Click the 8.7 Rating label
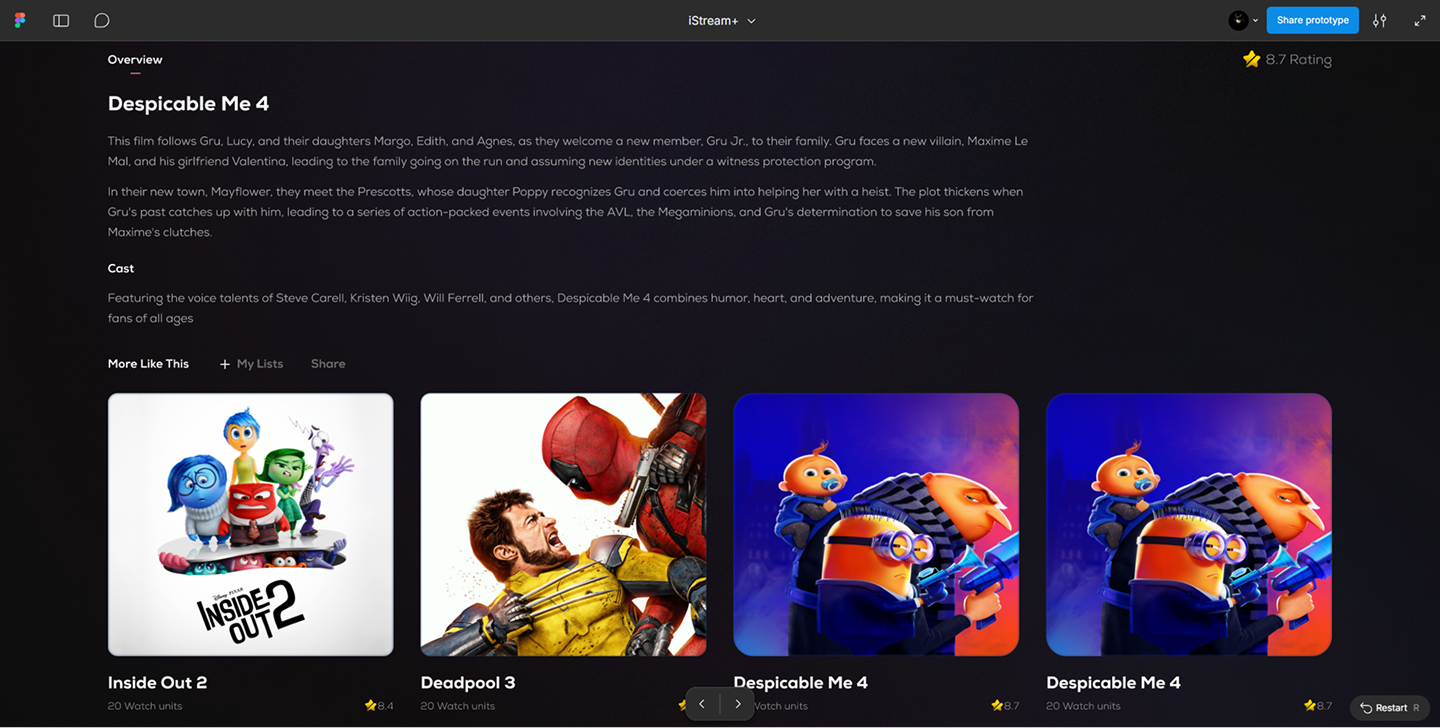Image resolution: width=1440 pixels, height=728 pixels. 1298,60
